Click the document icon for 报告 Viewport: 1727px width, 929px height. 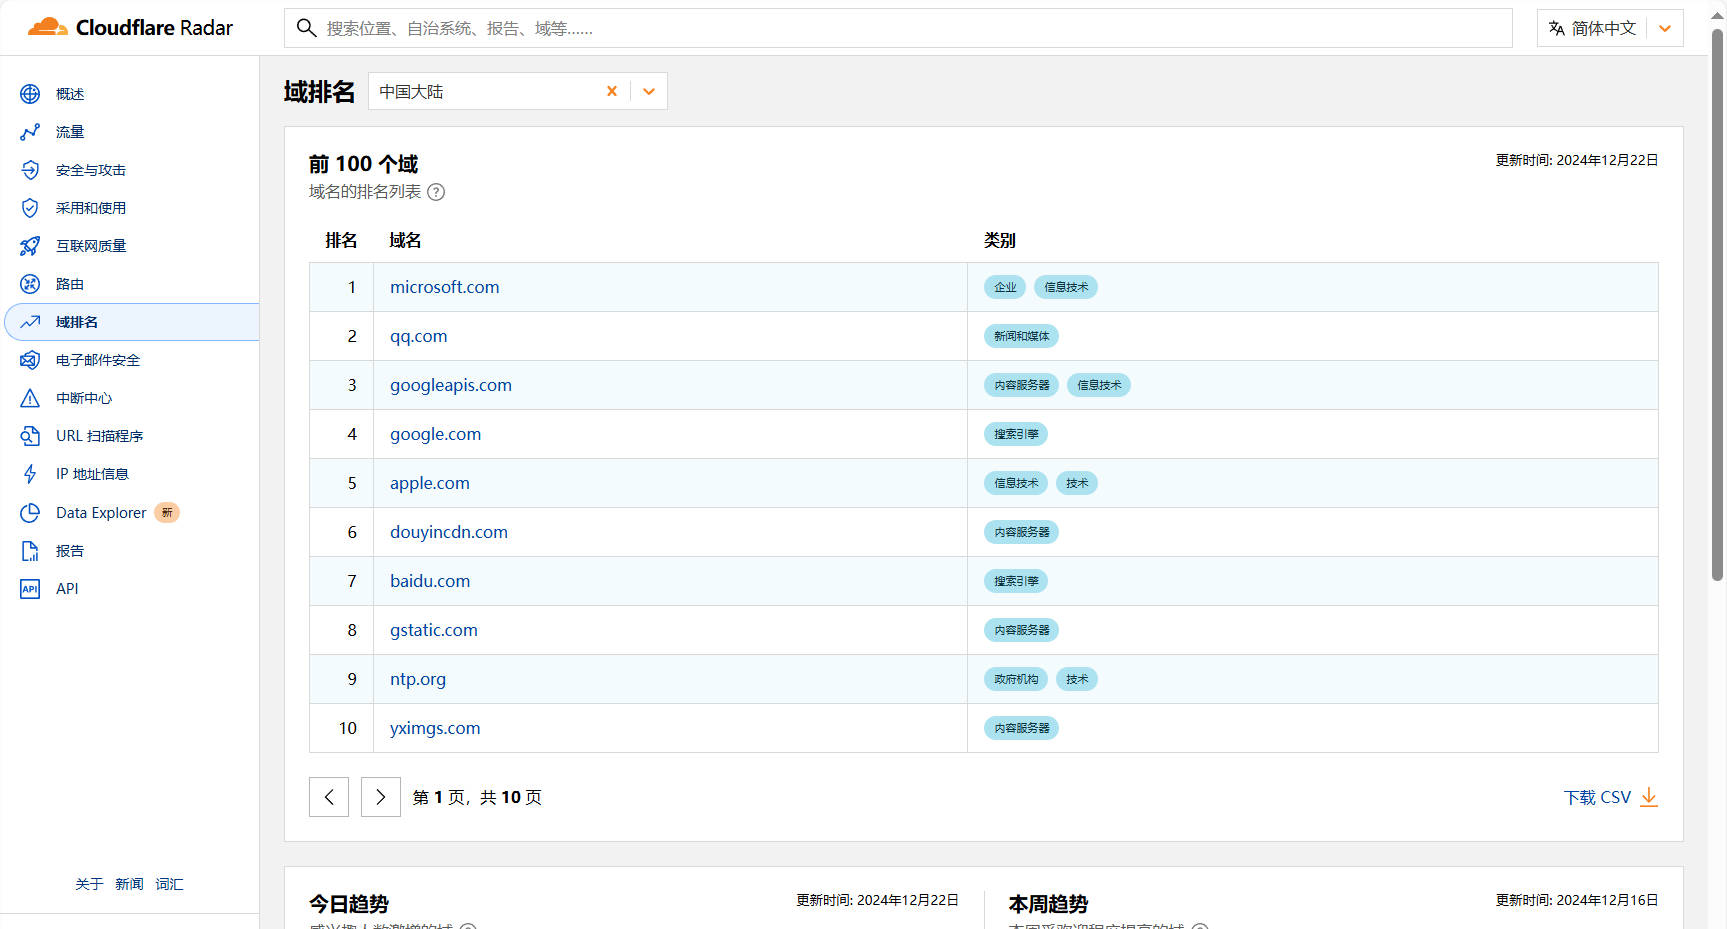pos(30,551)
